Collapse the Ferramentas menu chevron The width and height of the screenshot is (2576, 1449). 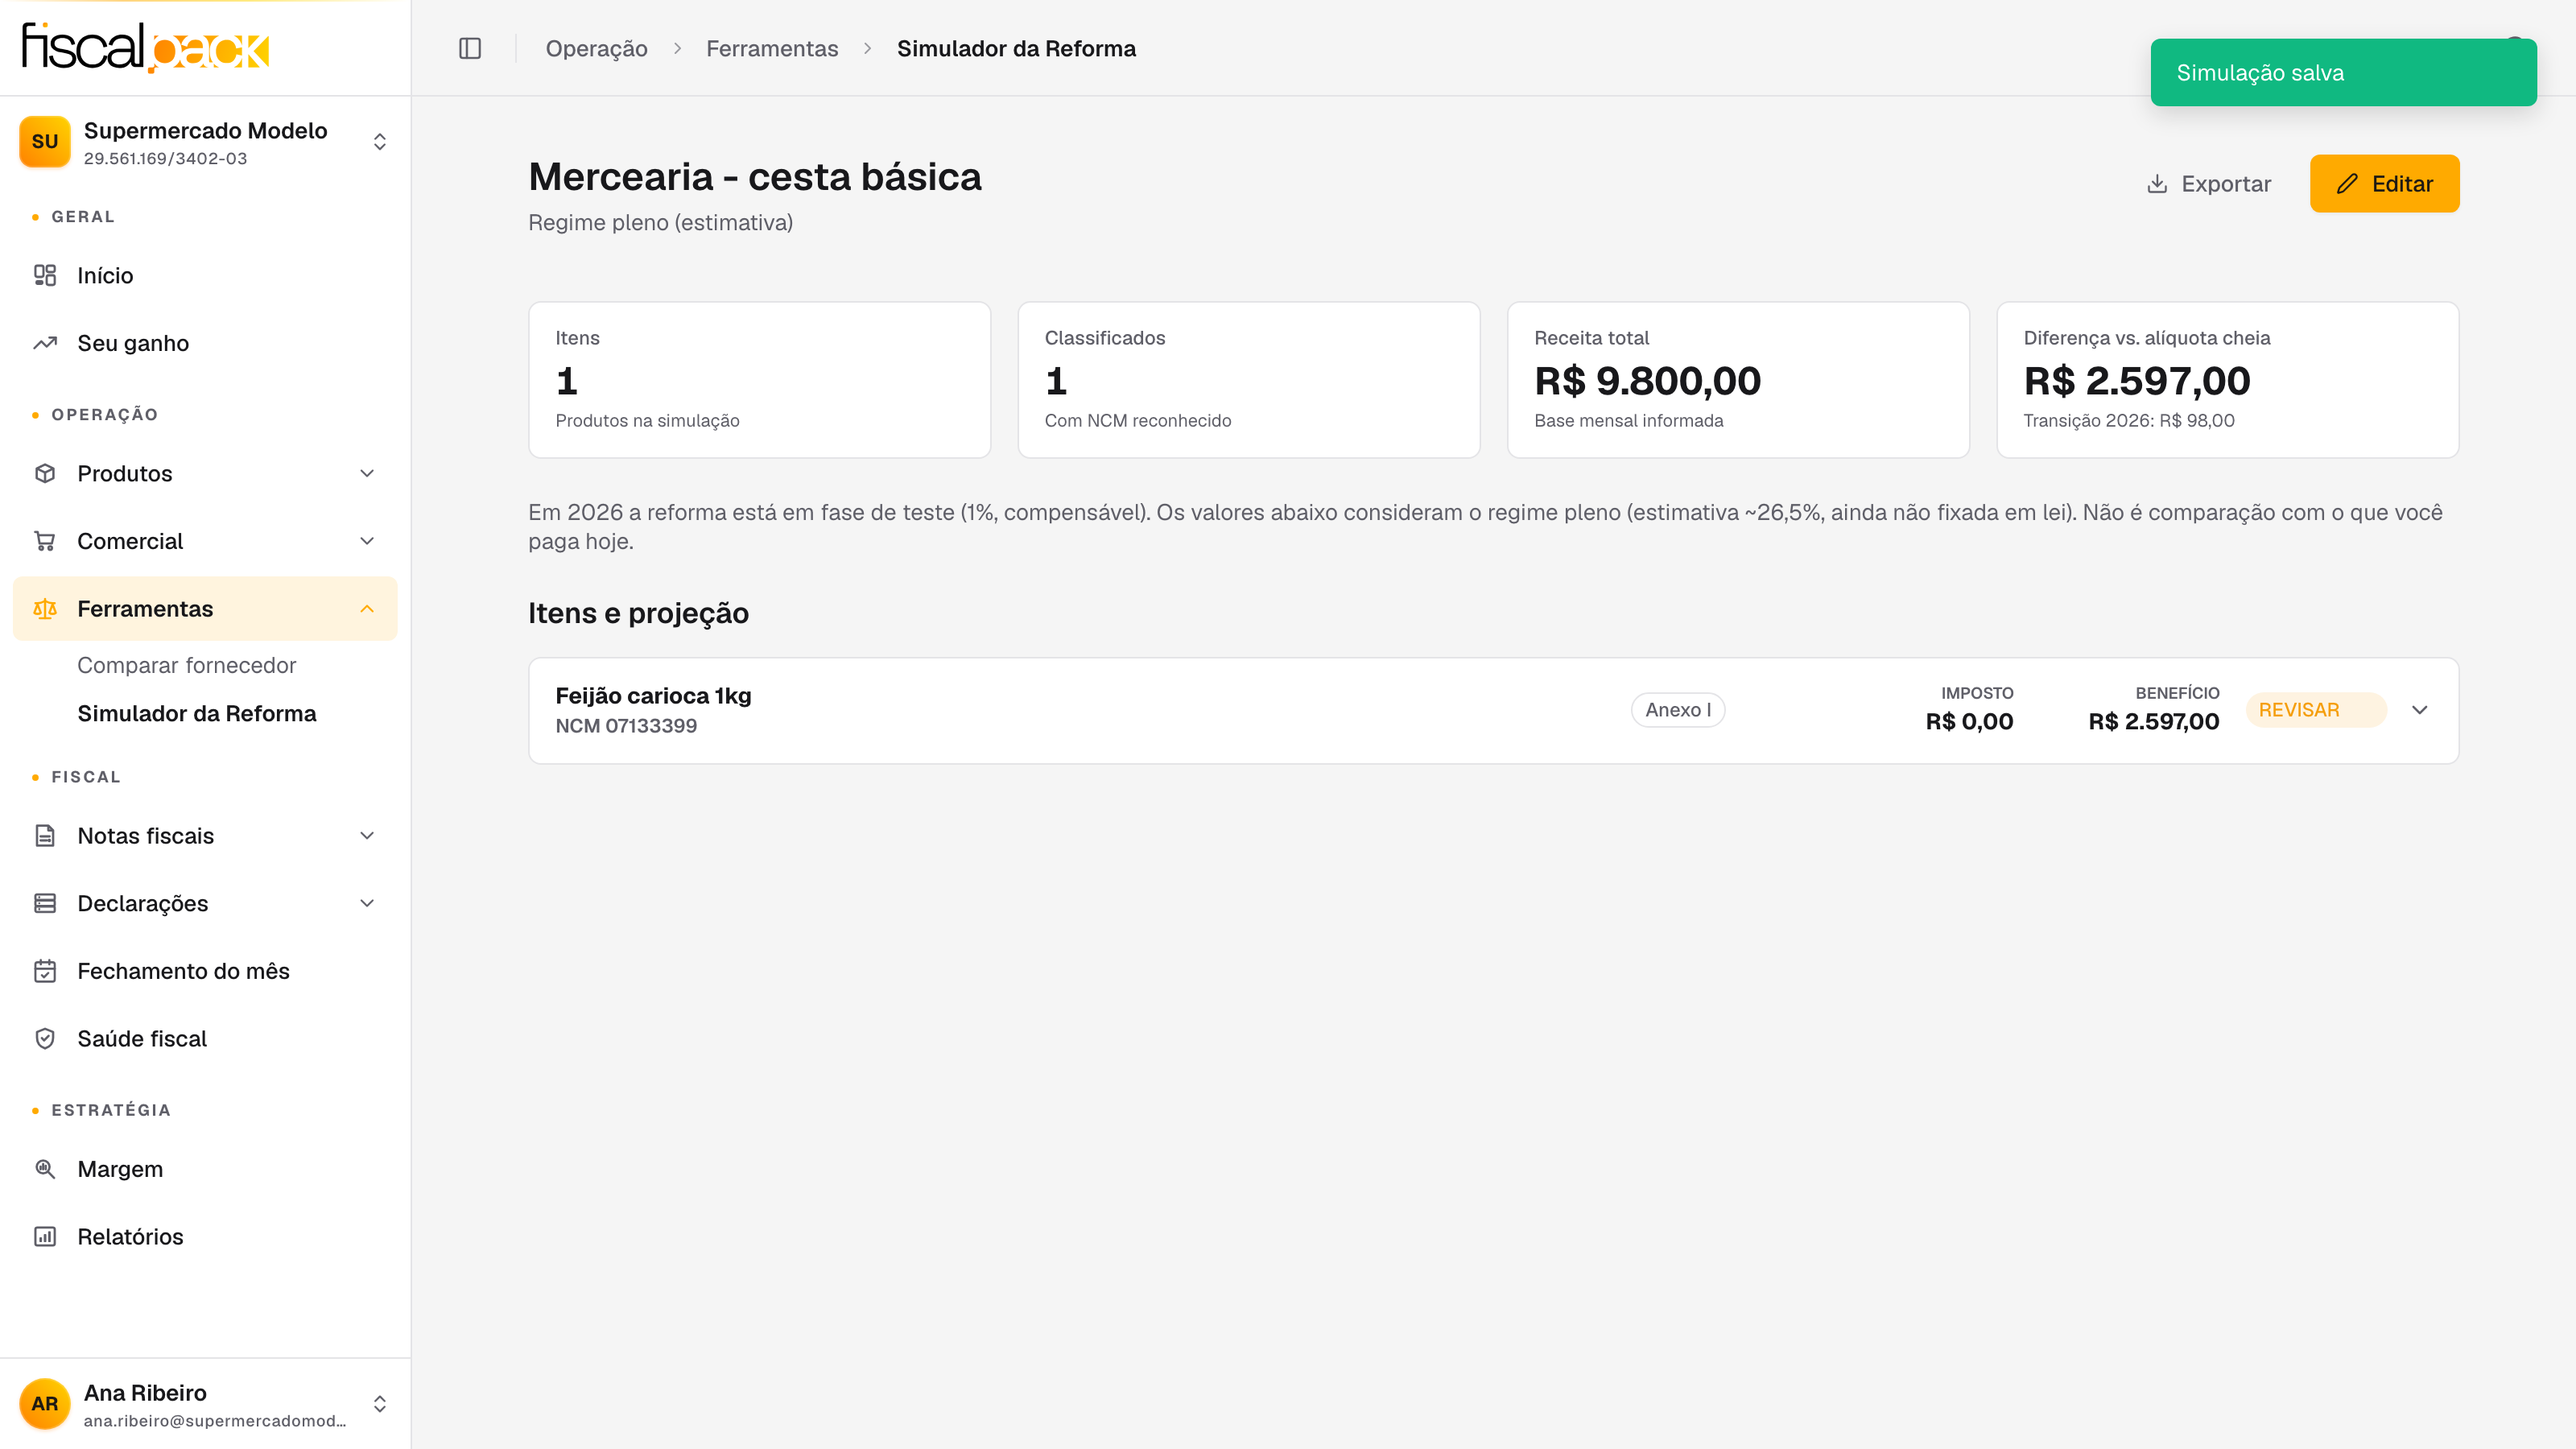pyautogui.click(x=367, y=609)
